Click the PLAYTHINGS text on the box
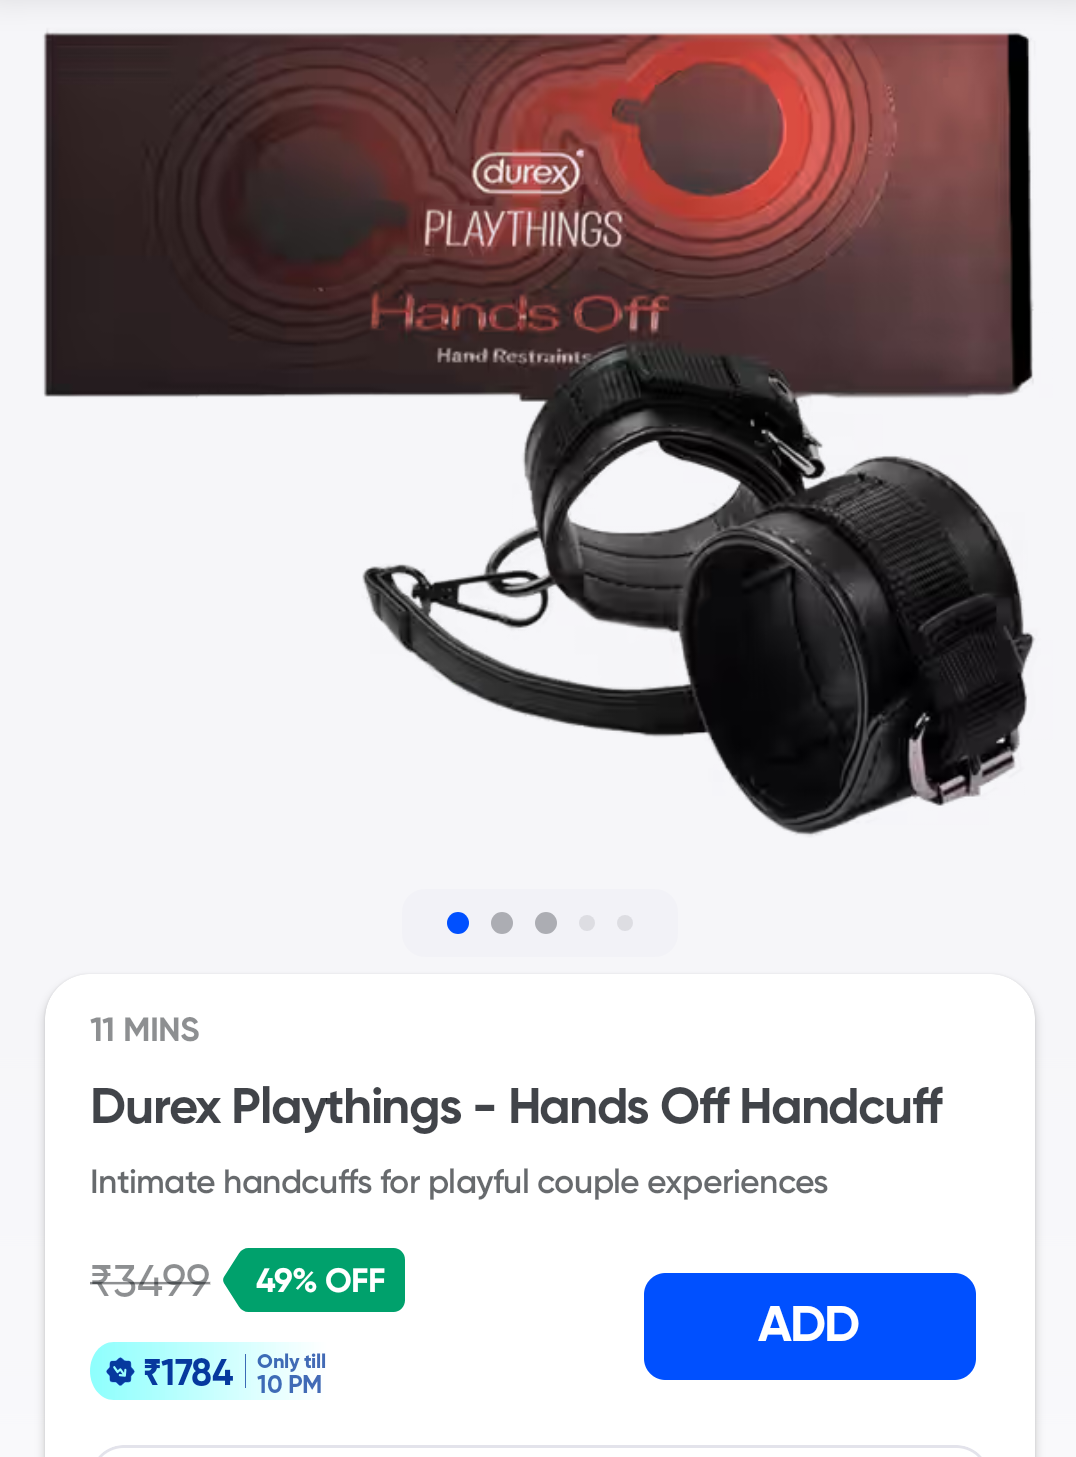Image resolution: width=1076 pixels, height=1457 pixels. pyautogui.click(x=522, y=229)
